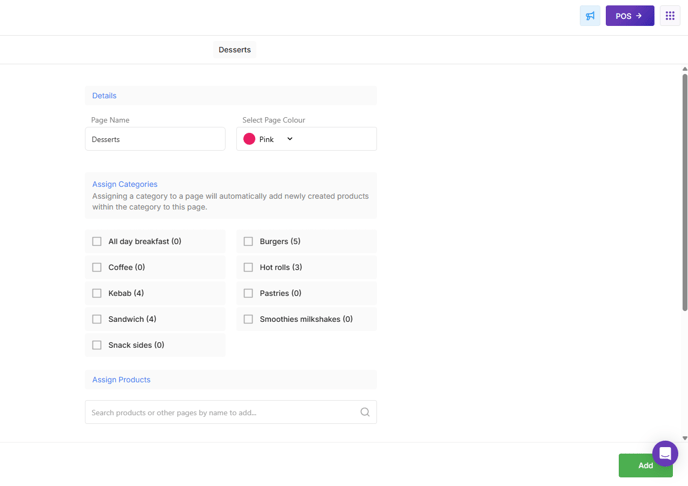Tick the Snack sides checkbox

[x=97, y=345]
